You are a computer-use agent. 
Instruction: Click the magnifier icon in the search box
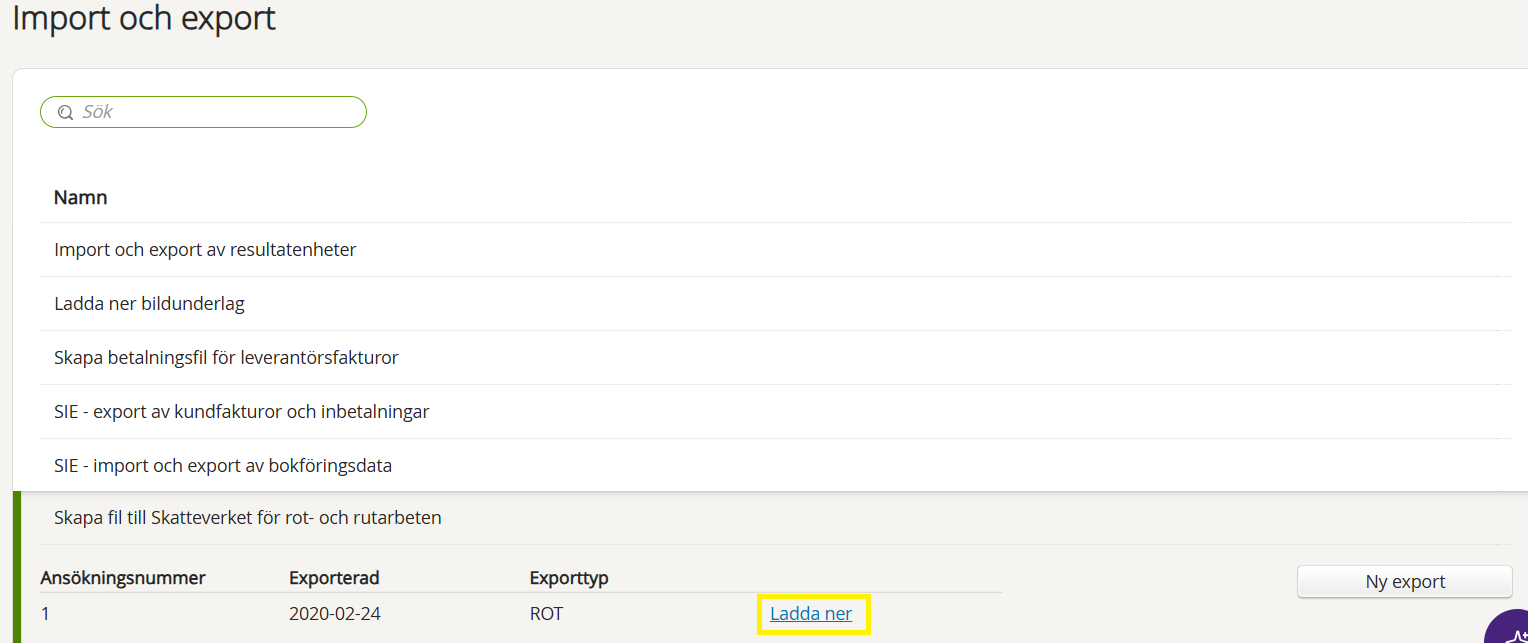(65, 113)
